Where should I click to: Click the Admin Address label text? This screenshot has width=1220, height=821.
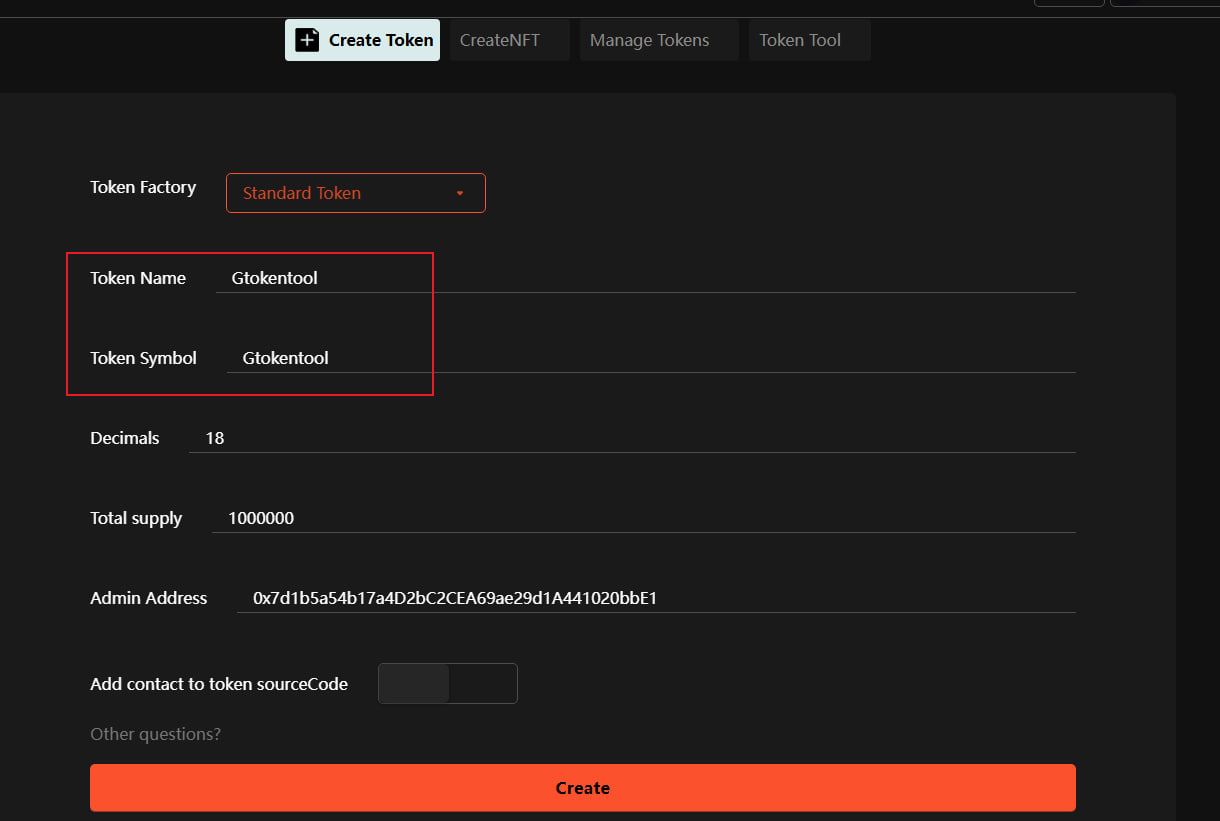[148, 598]
